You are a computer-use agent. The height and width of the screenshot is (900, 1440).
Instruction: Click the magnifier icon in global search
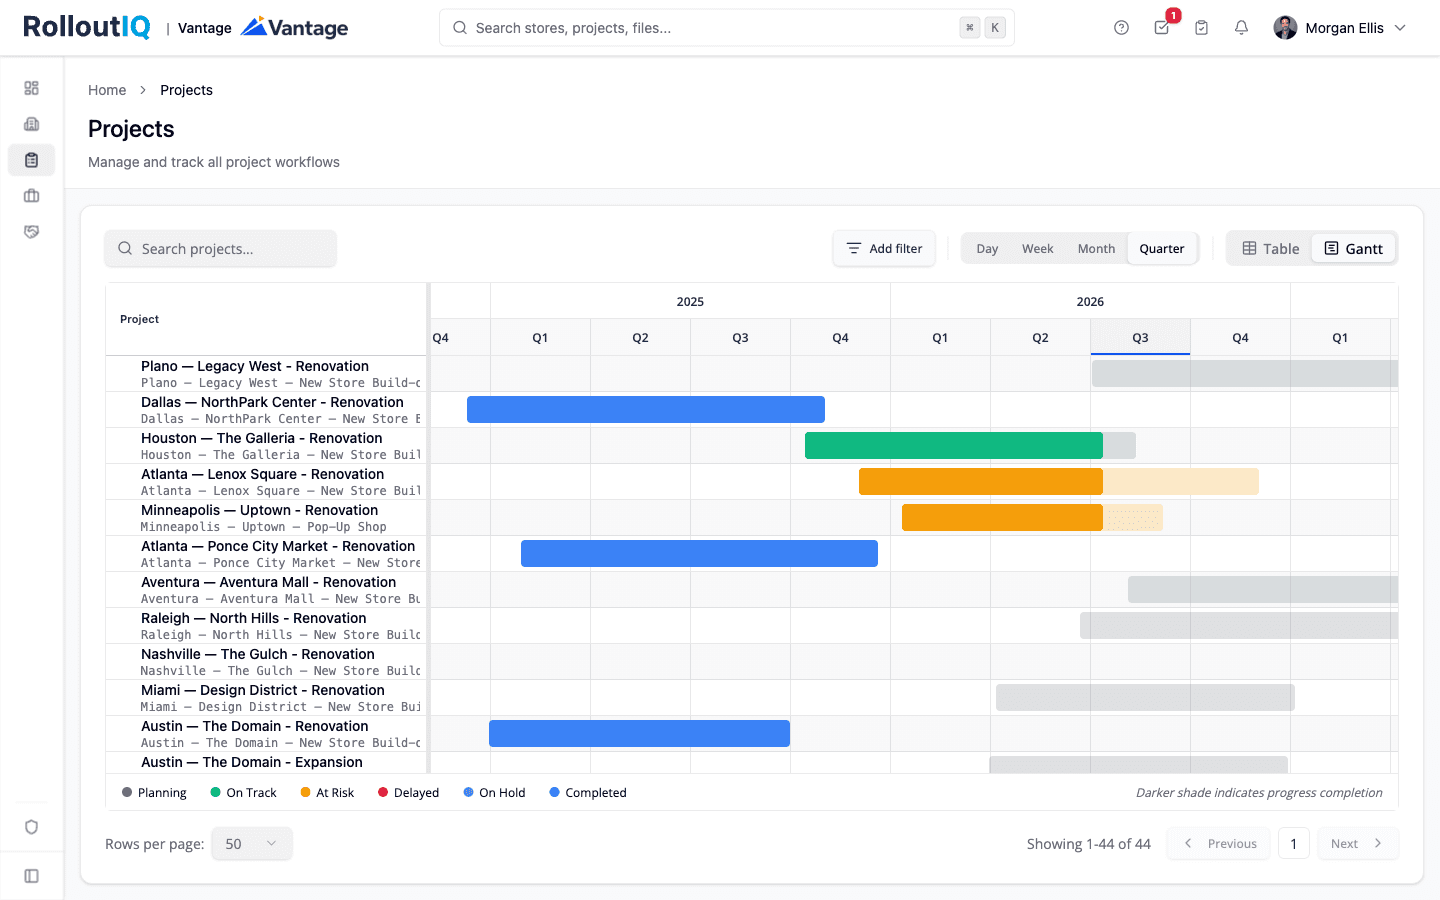pyautogui.click(x=460, y=28)
